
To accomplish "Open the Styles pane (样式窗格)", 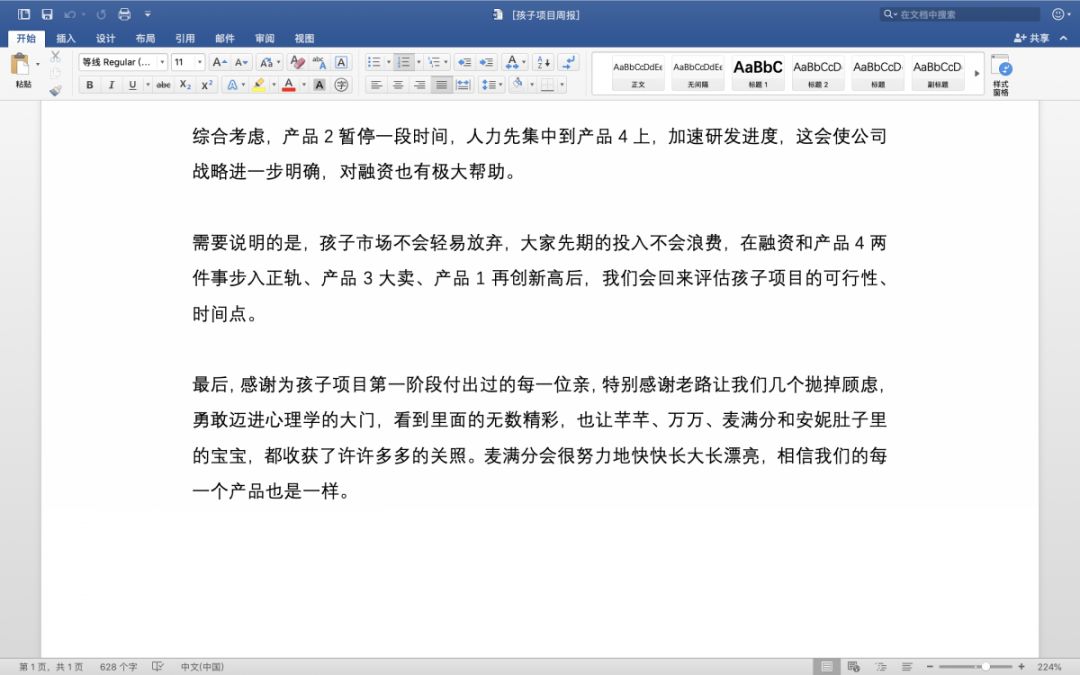I will tap(1003, 75).
